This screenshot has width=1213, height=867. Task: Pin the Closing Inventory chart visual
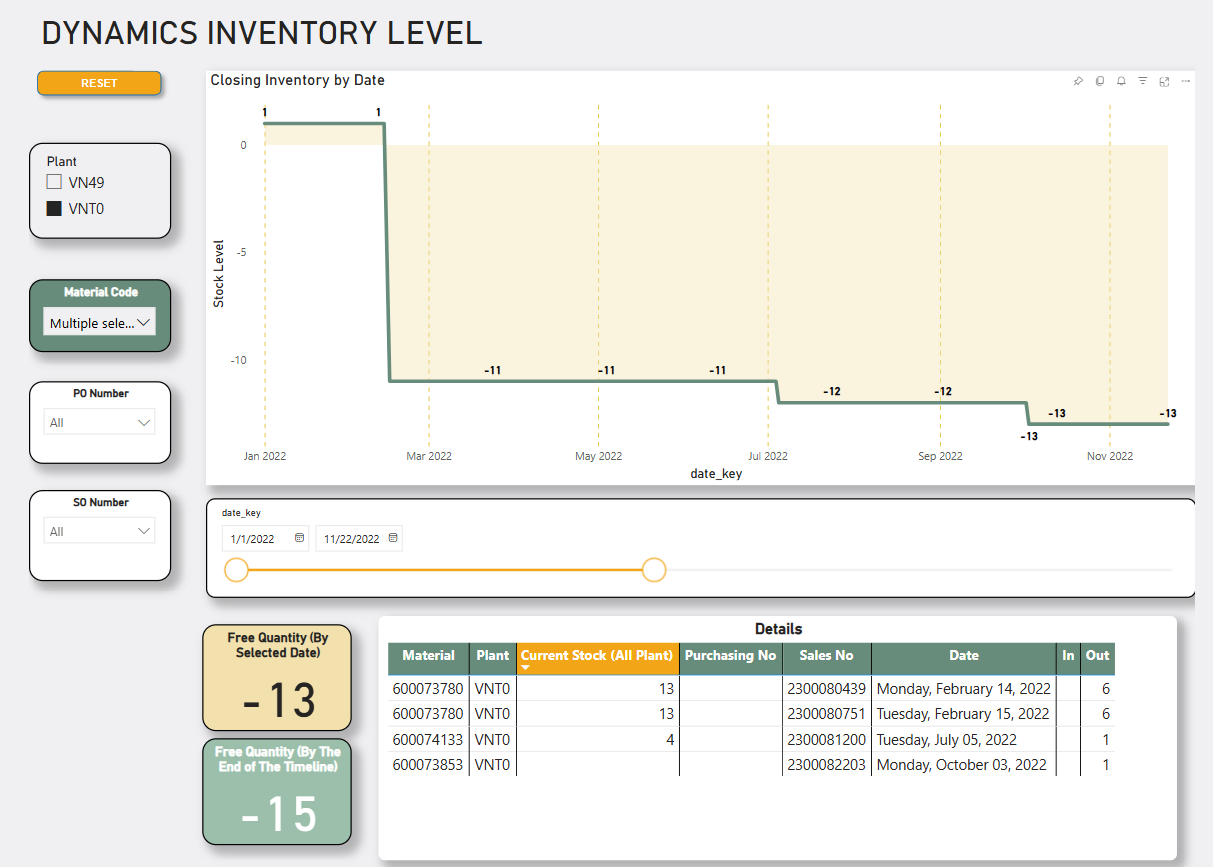[1078, 81]
